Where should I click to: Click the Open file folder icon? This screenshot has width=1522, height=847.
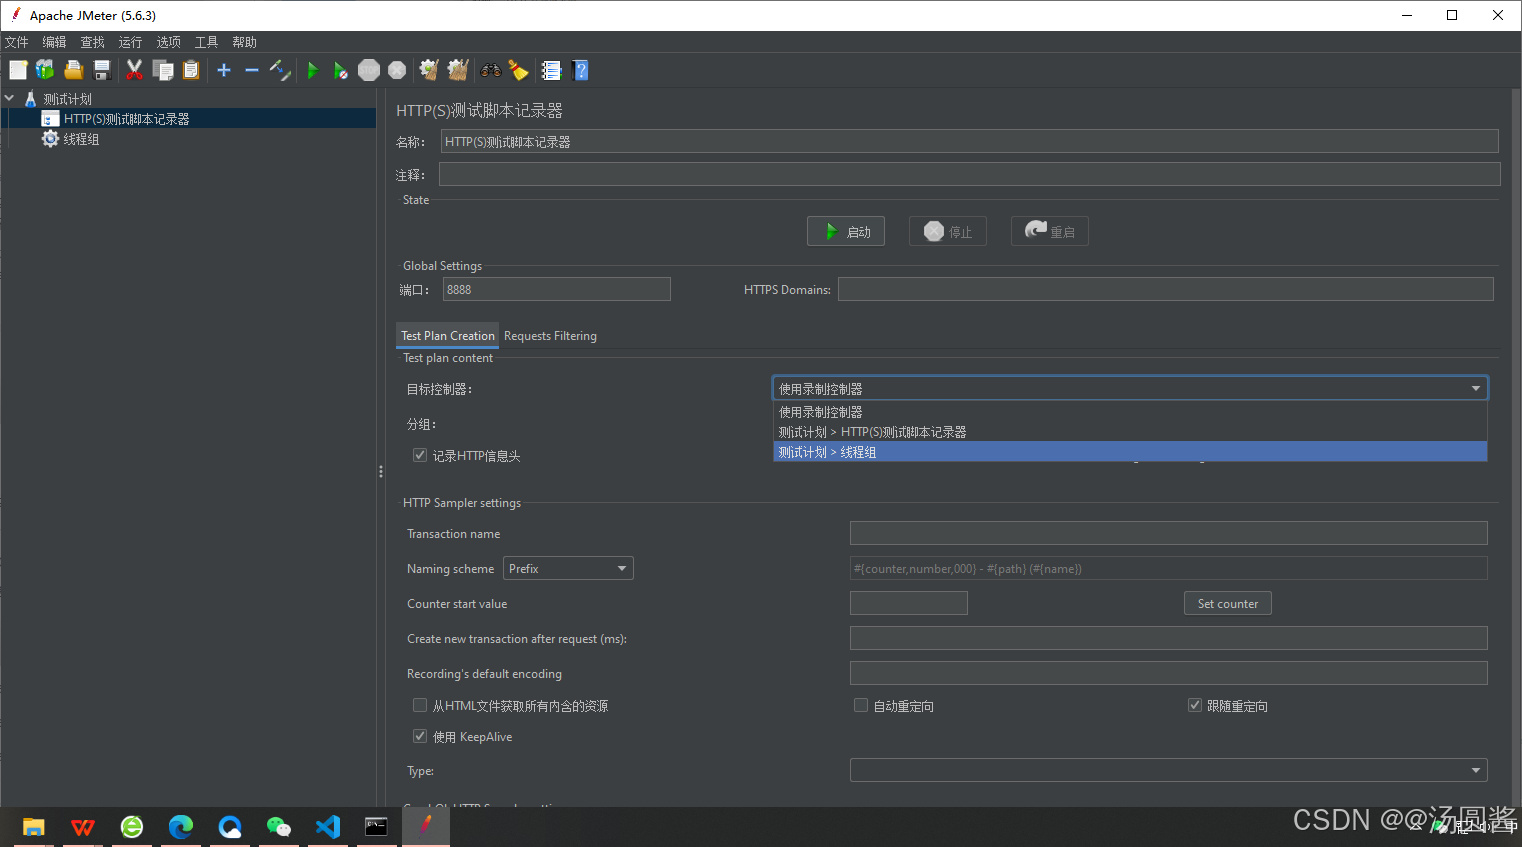73,70
